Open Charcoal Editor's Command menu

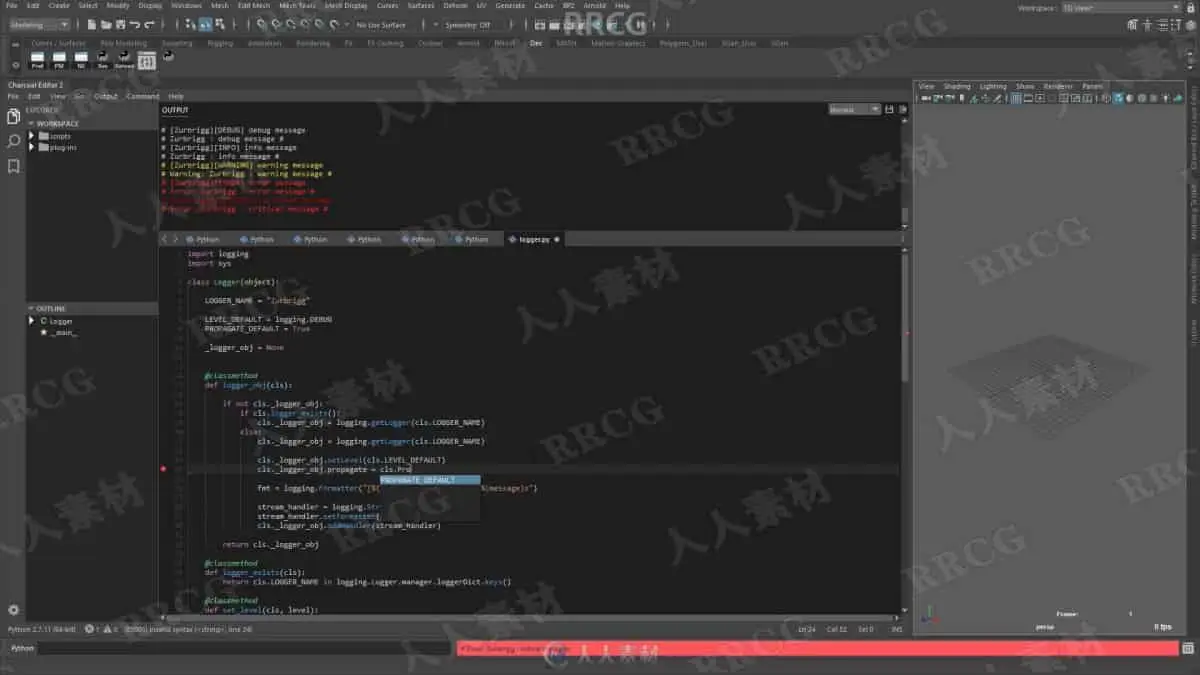142,96
